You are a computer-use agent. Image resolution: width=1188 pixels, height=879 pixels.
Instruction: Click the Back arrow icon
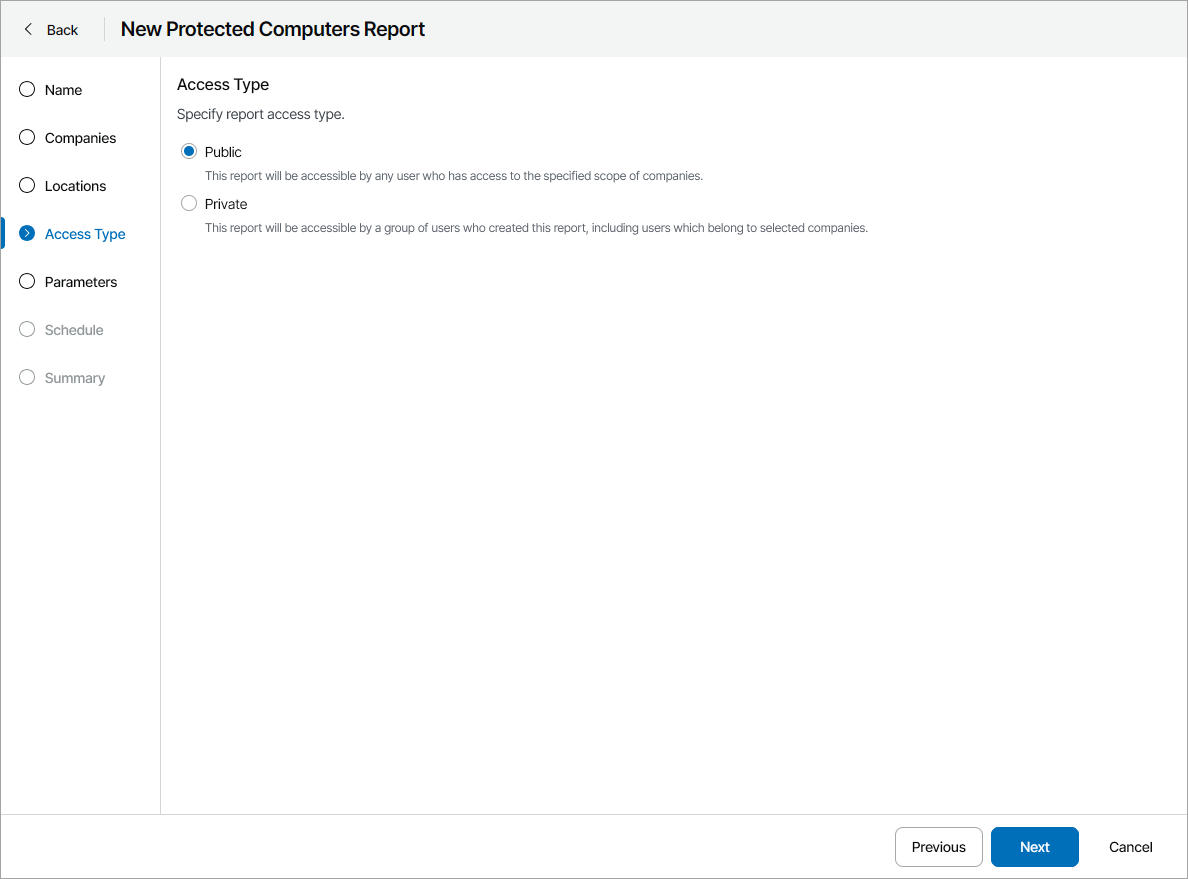point(28,30)
